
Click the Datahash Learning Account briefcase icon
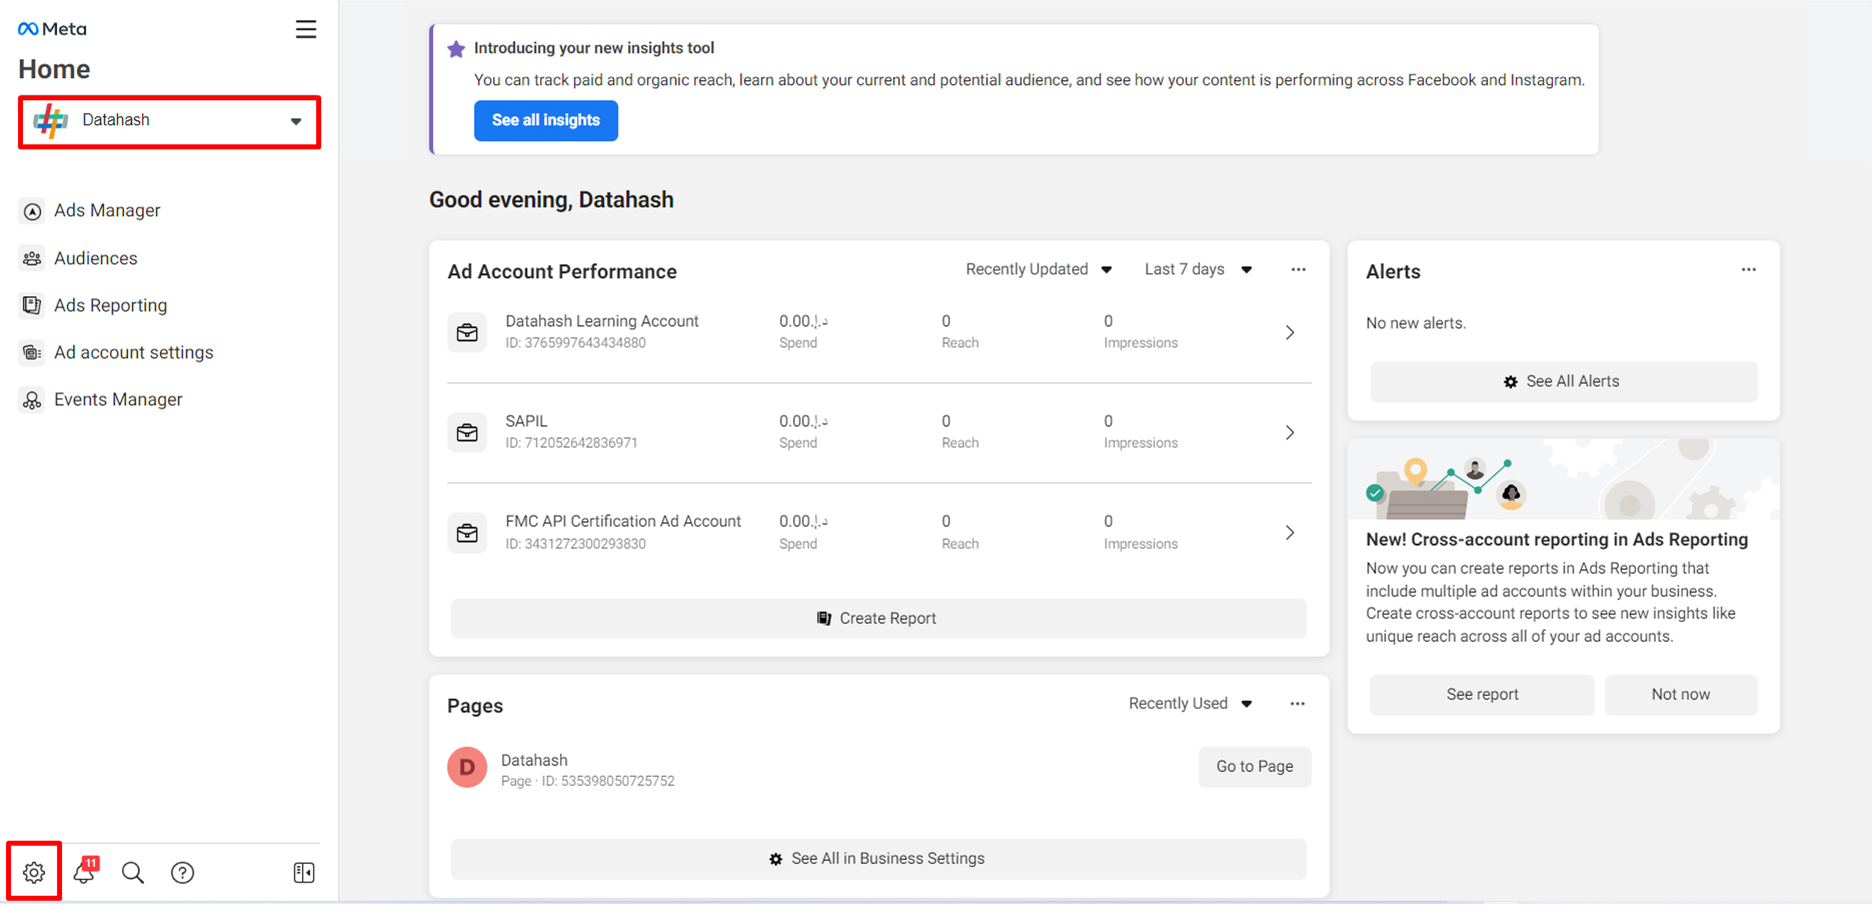coord(467,332)
